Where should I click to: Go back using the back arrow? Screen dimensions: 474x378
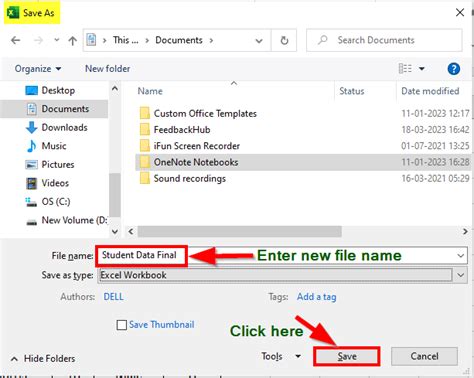click(16, 41)
